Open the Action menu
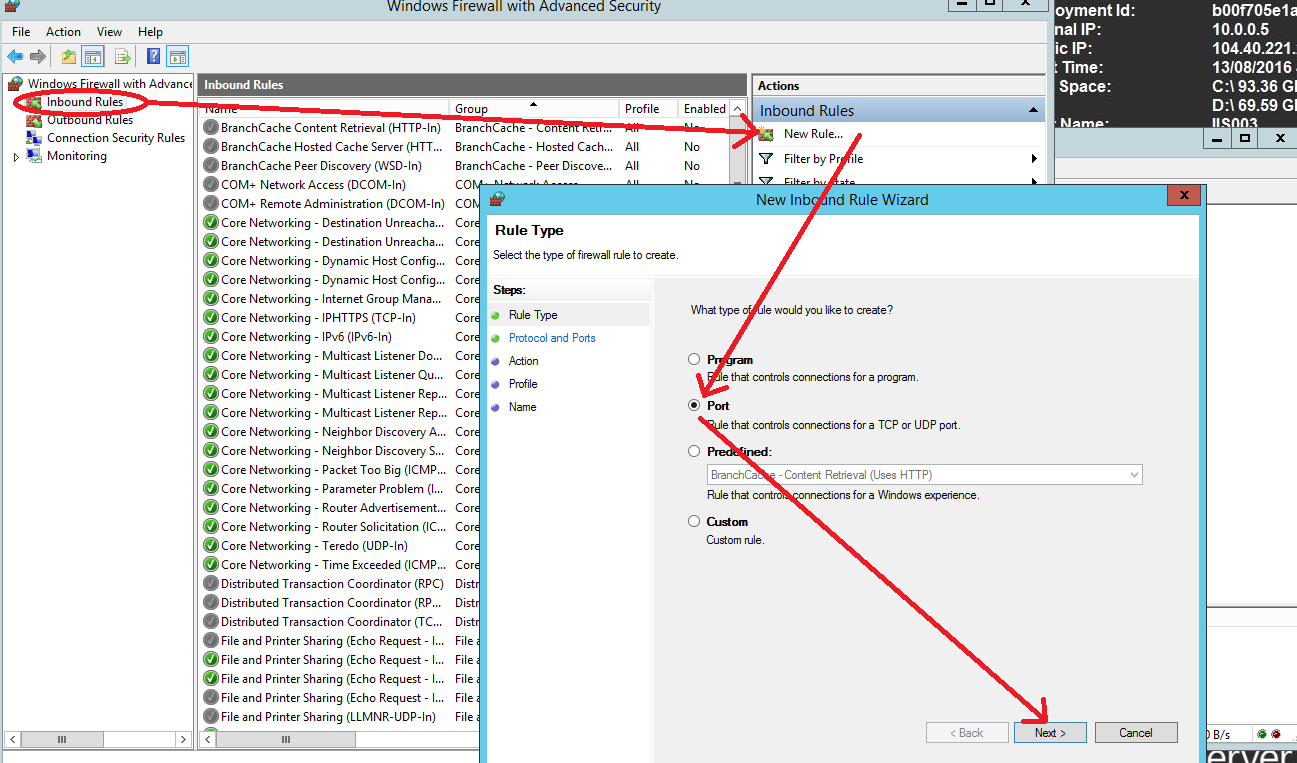Image resolution: width=1297 pixels, height=763 pixels. coord(63,32)
